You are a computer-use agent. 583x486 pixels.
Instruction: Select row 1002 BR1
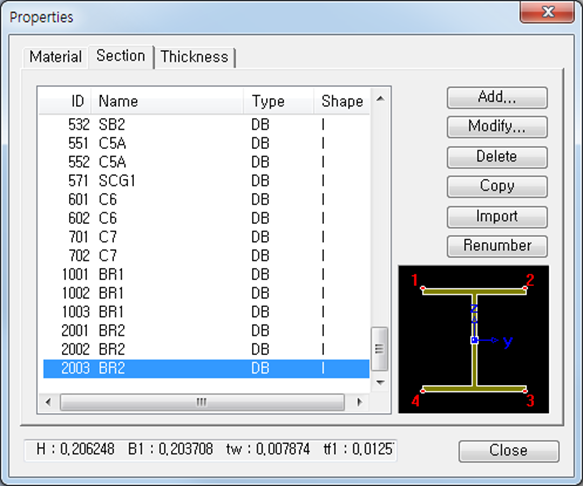coord(206,293)
